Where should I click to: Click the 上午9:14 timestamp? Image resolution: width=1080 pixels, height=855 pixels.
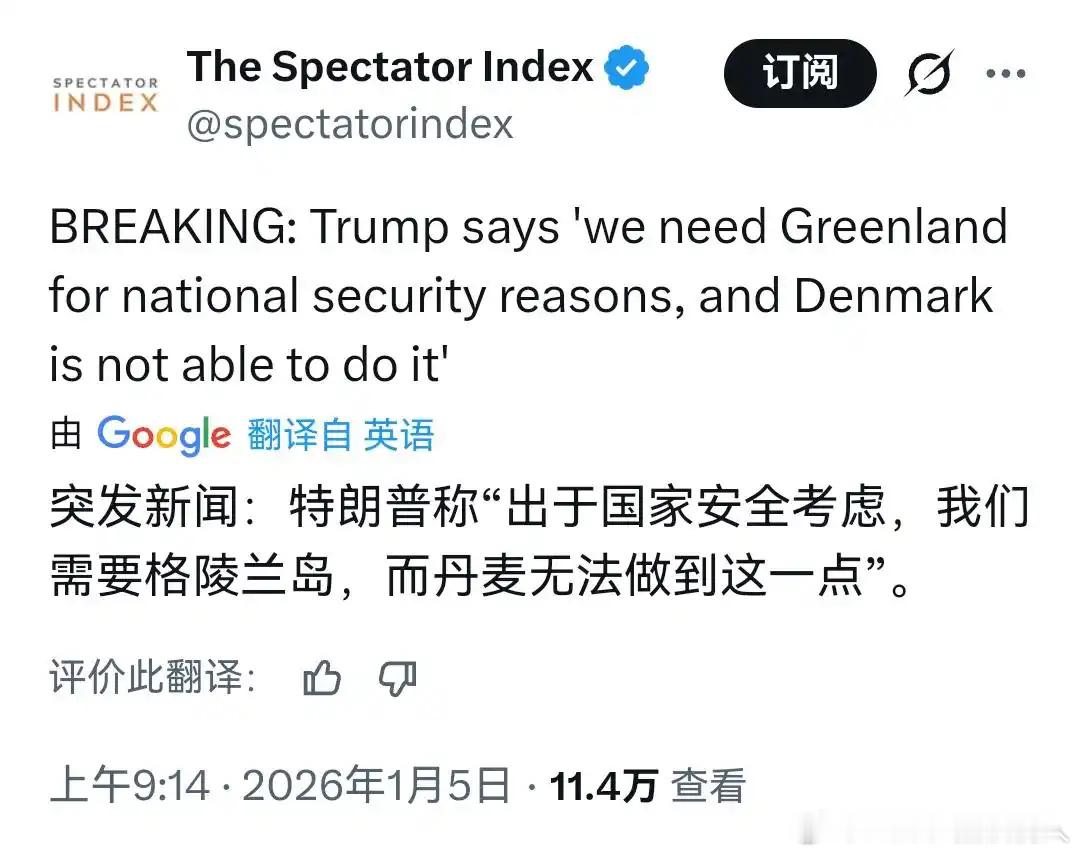pyautogui.click(x=130, y=786)
